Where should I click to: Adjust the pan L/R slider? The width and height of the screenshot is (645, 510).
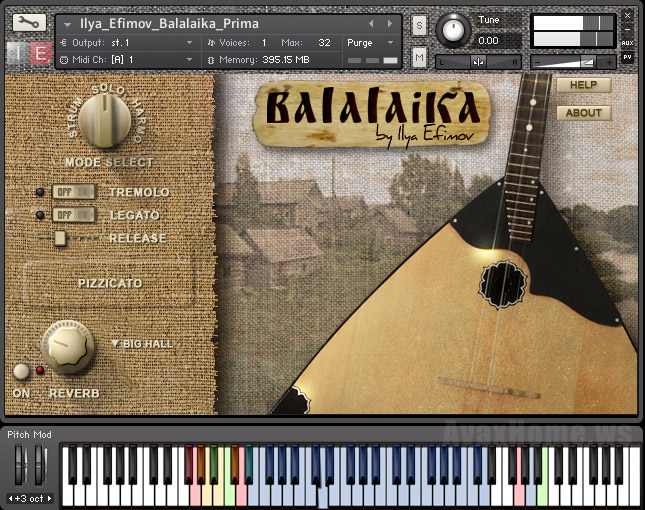[478, 63]
